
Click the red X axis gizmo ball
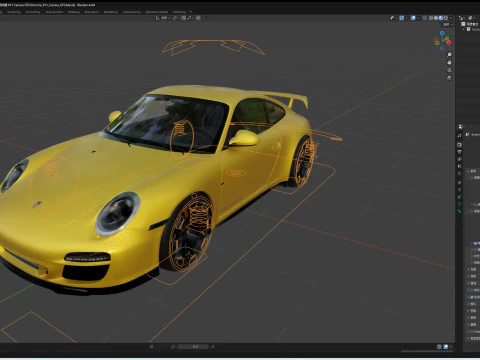pos(449,42)
